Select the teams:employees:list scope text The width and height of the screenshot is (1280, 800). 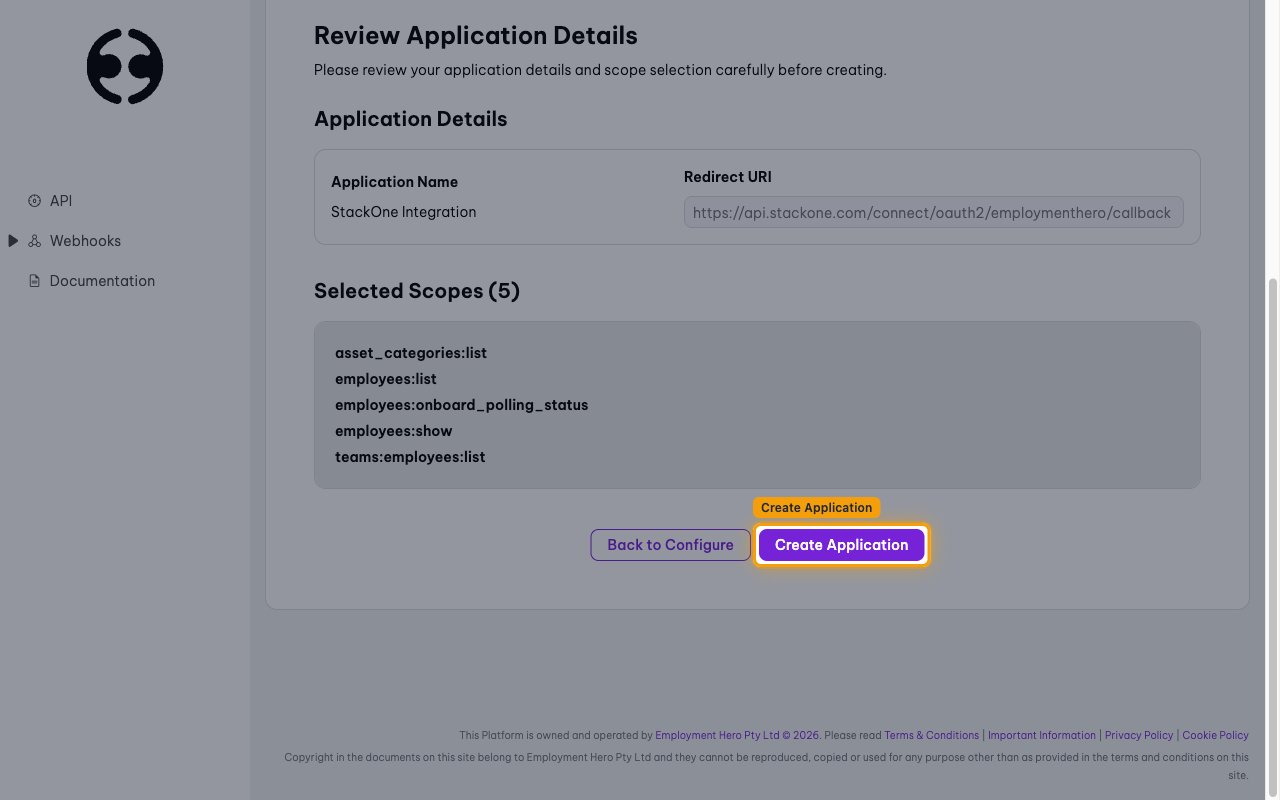(410, 457)
